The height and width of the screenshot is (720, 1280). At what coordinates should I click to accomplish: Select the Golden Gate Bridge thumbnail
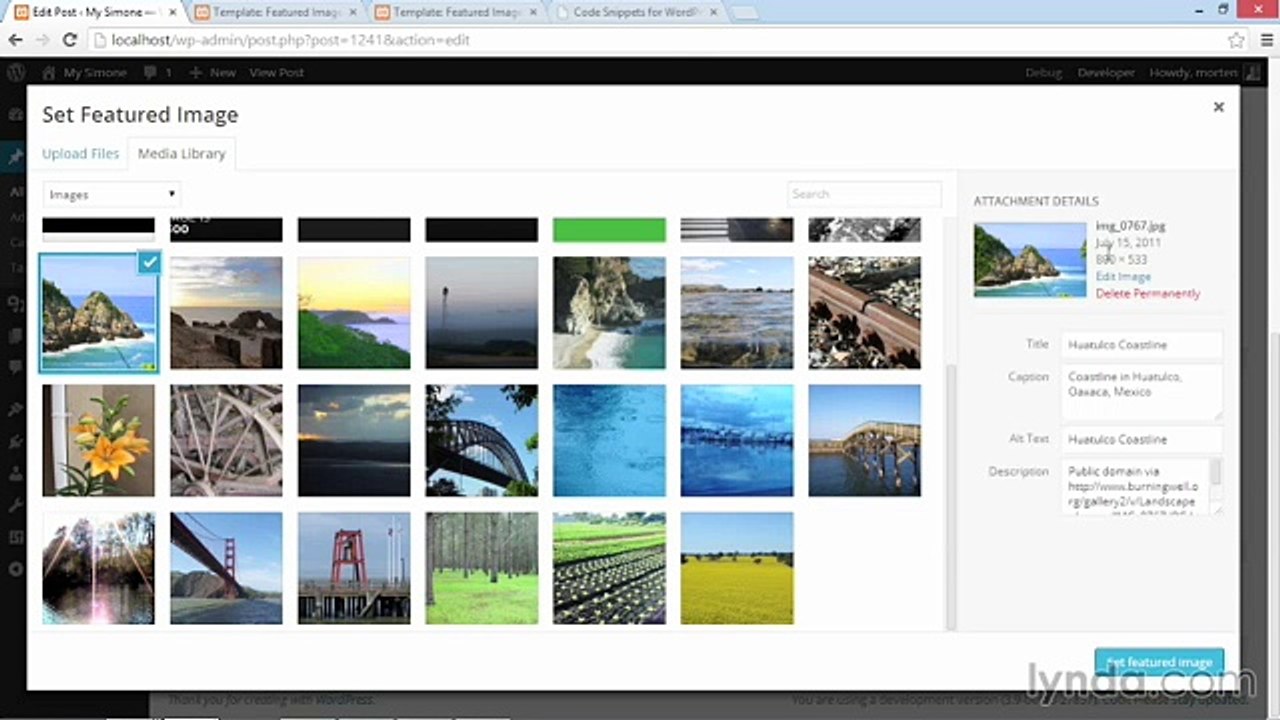[x=226, y=569]
